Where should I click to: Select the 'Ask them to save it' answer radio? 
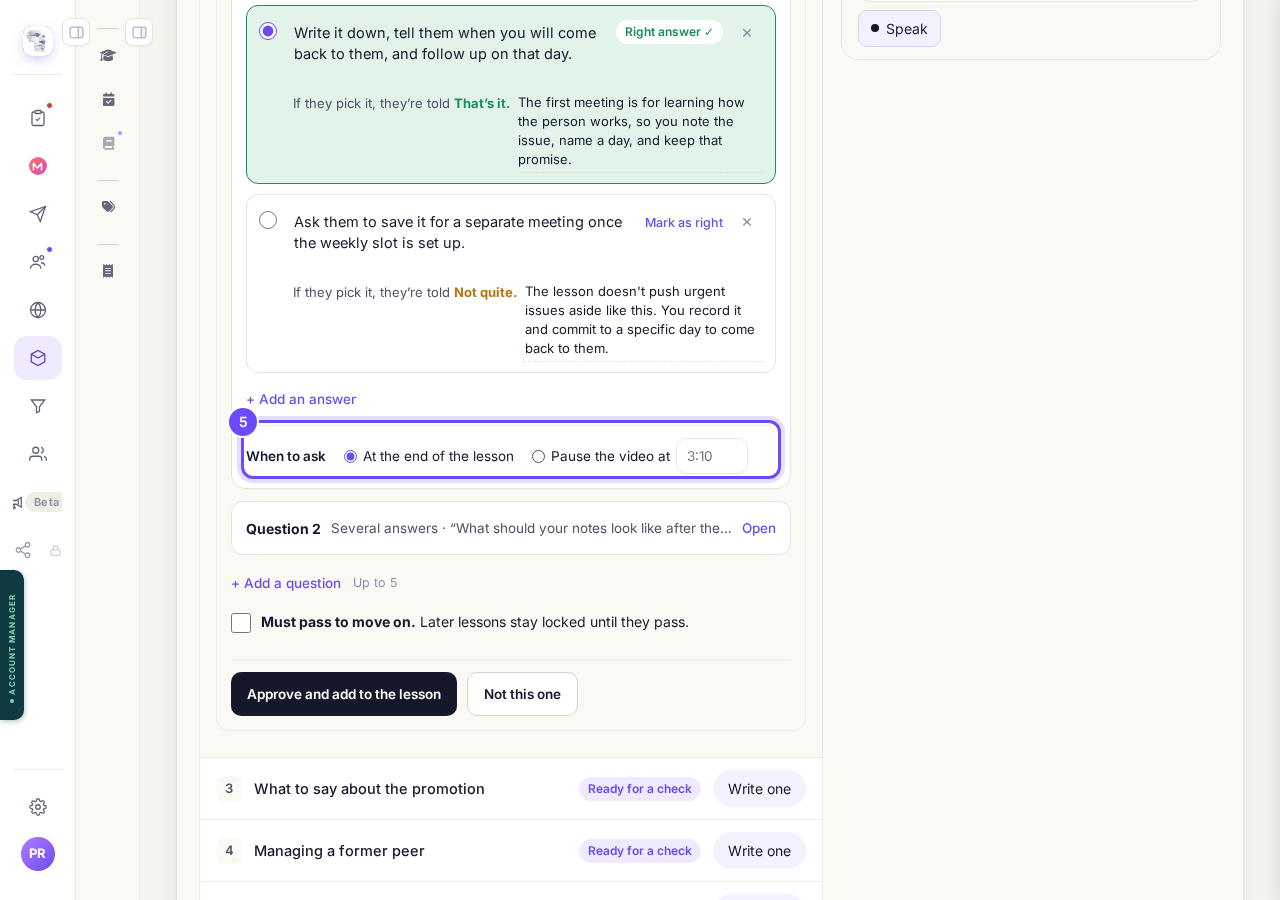[268, 220]
